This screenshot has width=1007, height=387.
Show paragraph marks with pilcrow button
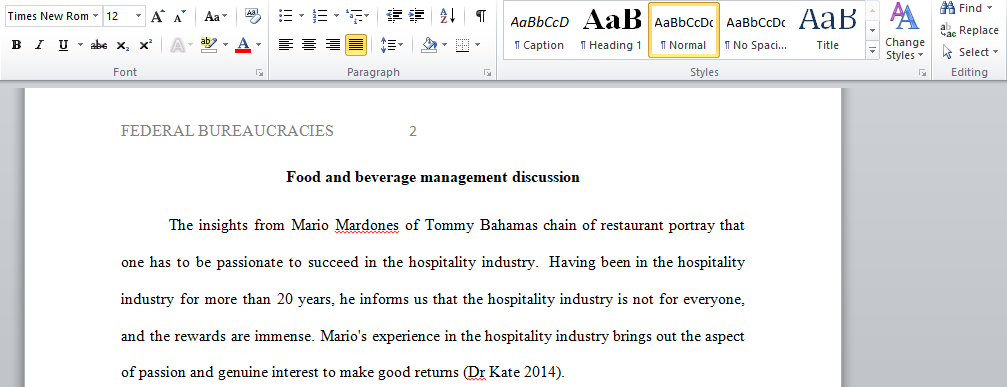coord(480,16)
